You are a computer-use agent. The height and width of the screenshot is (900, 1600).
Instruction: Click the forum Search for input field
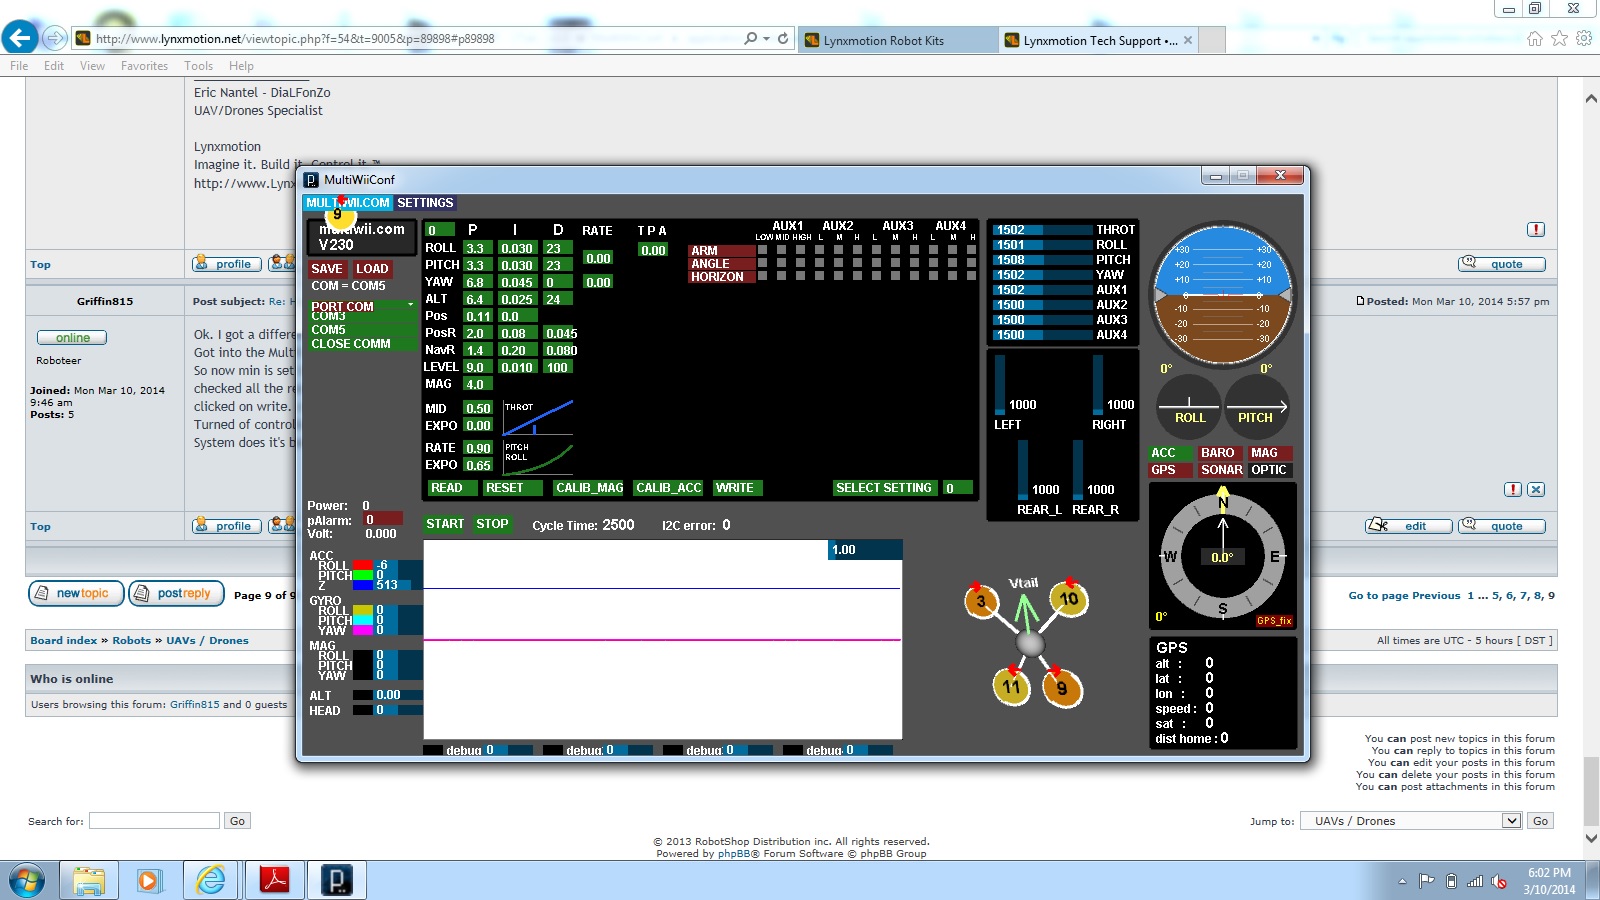point(154,821)
